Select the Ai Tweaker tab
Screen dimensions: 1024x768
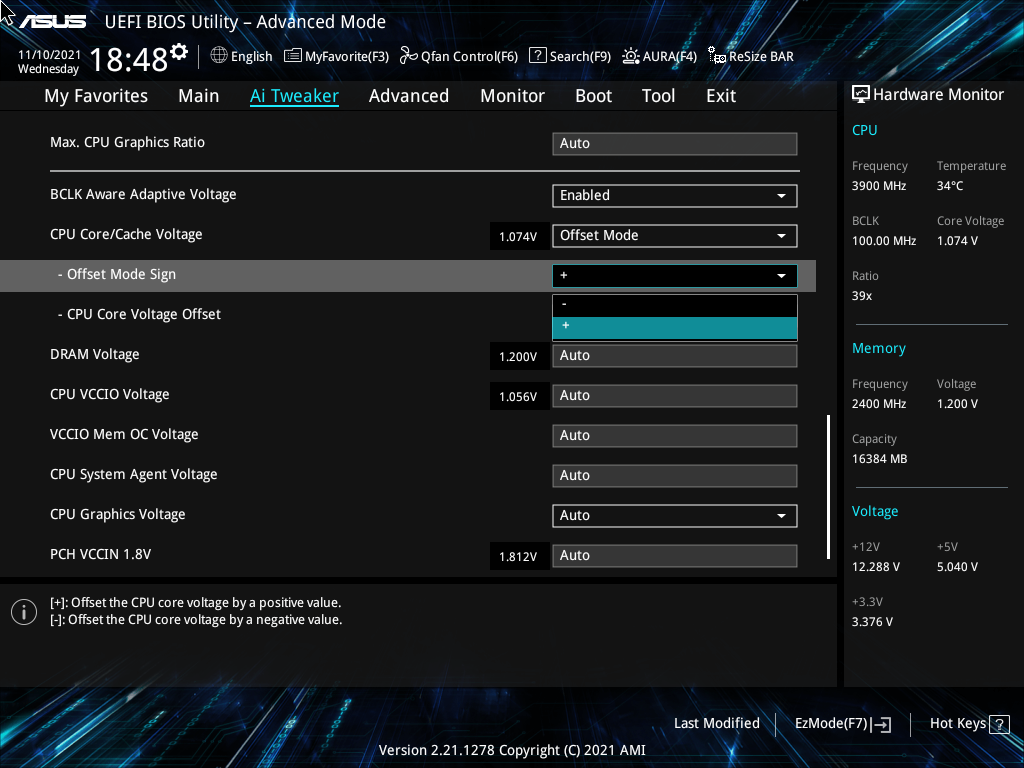click(294, 96)
